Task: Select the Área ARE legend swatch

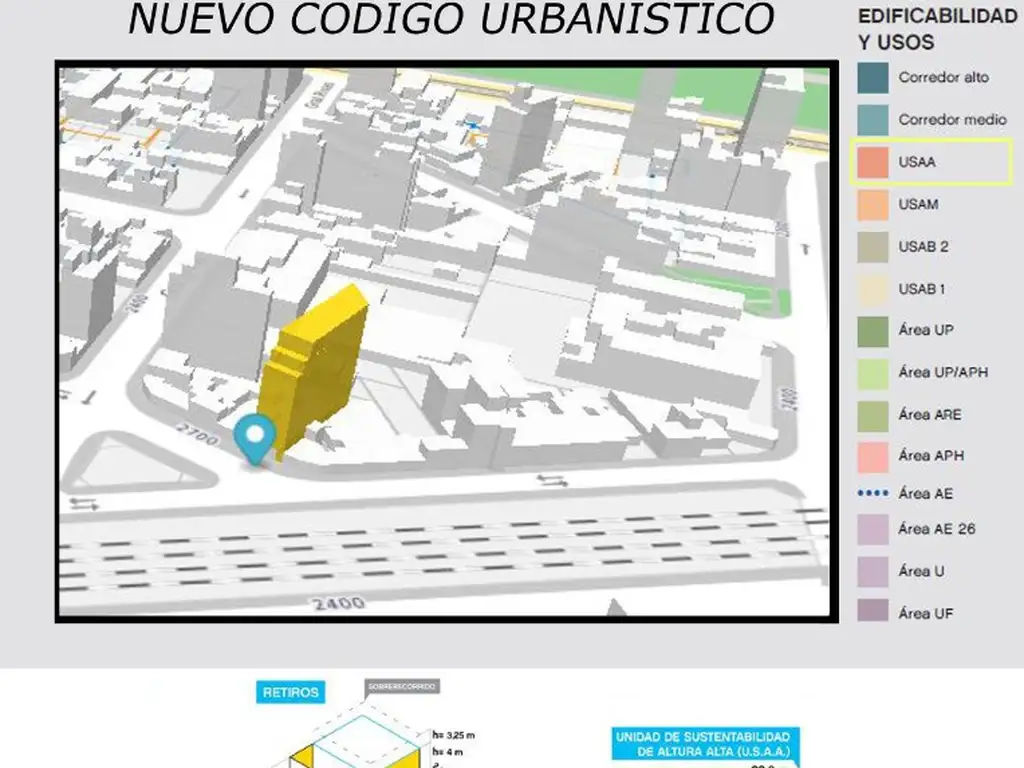Action: (x=872, y=415)
